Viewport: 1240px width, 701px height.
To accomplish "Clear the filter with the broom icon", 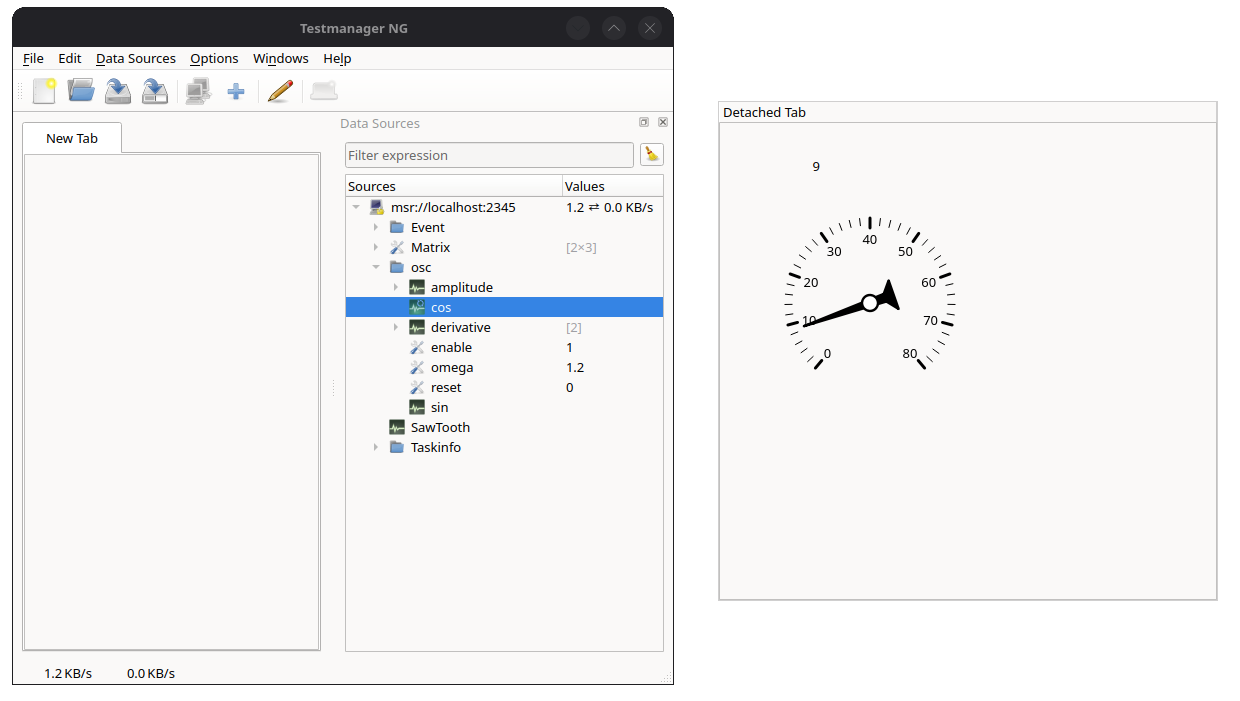I will pyautogui.click(x=652, y=154).
